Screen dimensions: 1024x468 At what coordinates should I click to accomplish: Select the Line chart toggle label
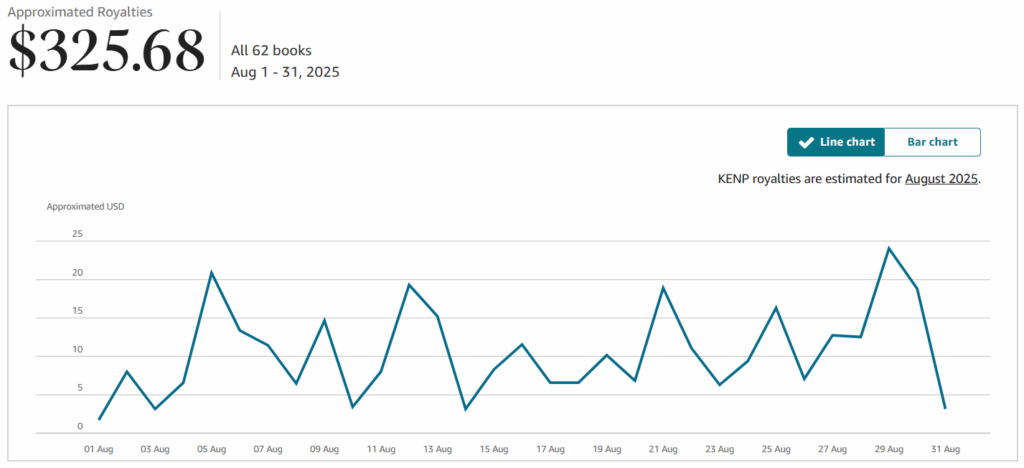tap(847, 142)
